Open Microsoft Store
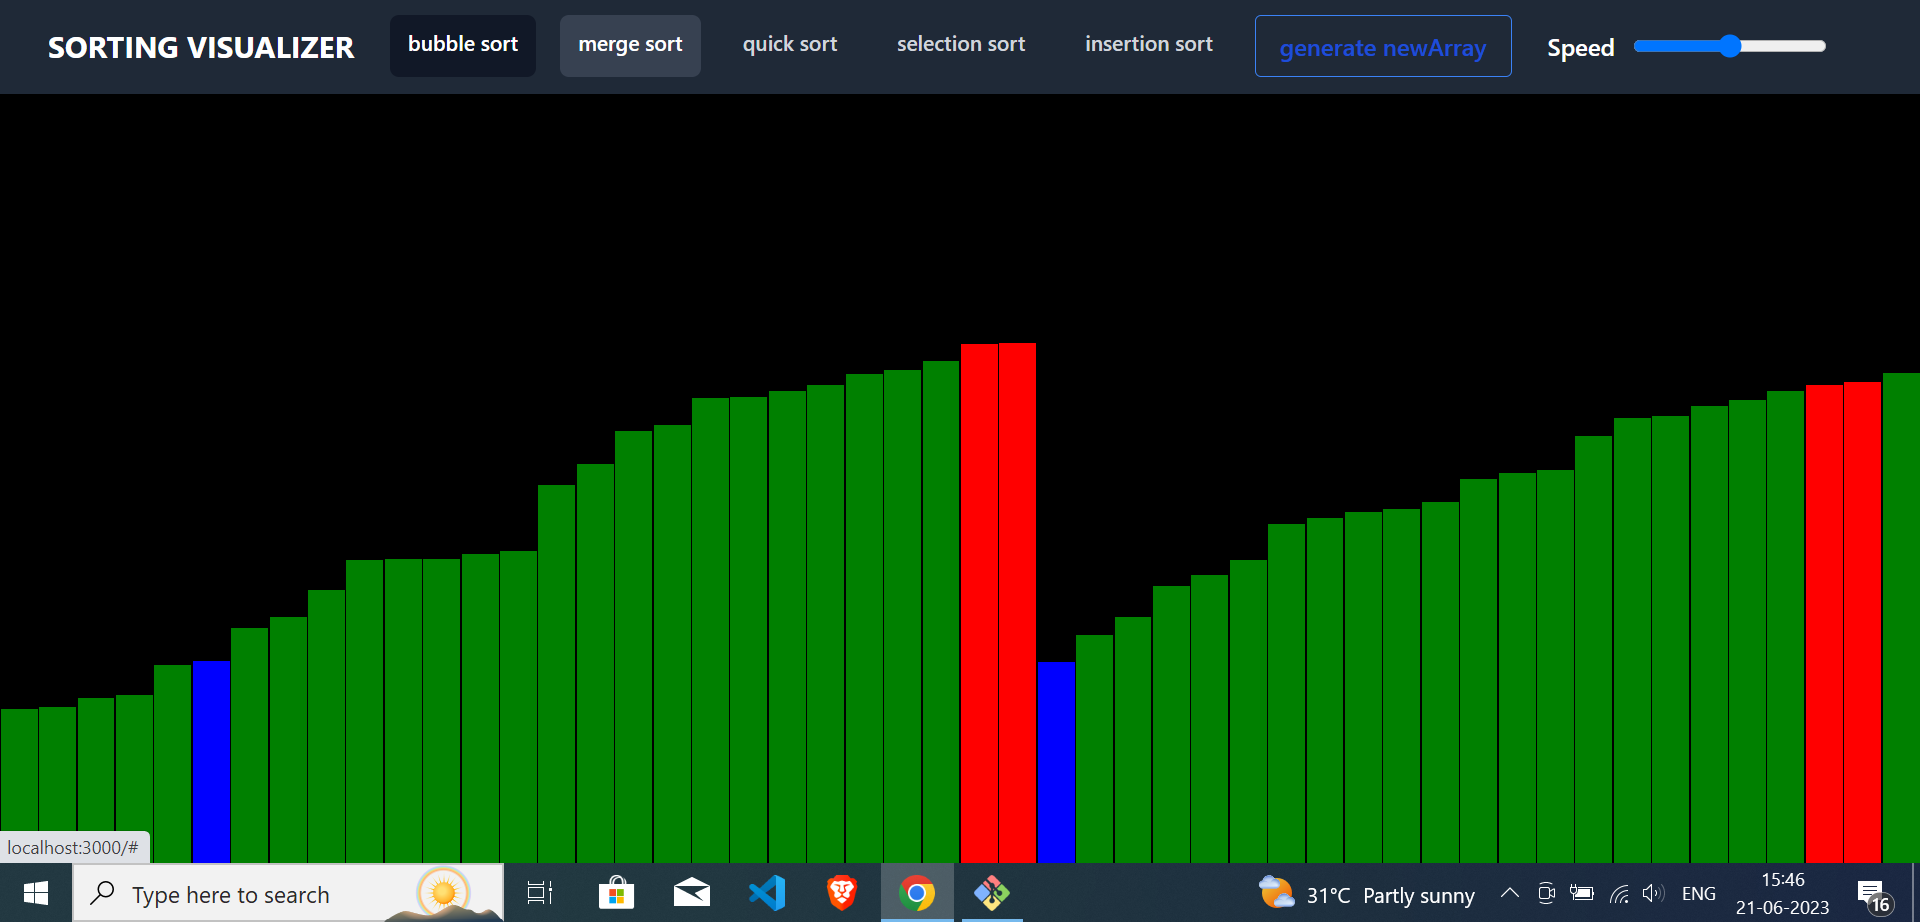The image size is (1920, 922). tap(616, 893)
